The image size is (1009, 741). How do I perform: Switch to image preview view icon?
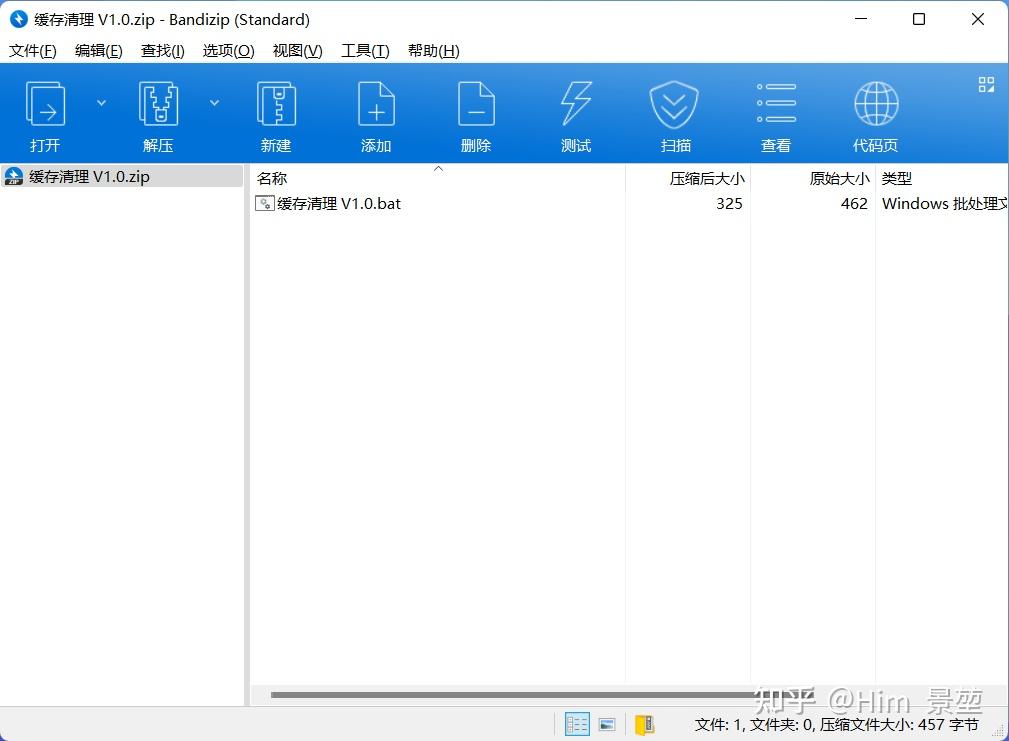pyautogui.click(x=607, y=725)
